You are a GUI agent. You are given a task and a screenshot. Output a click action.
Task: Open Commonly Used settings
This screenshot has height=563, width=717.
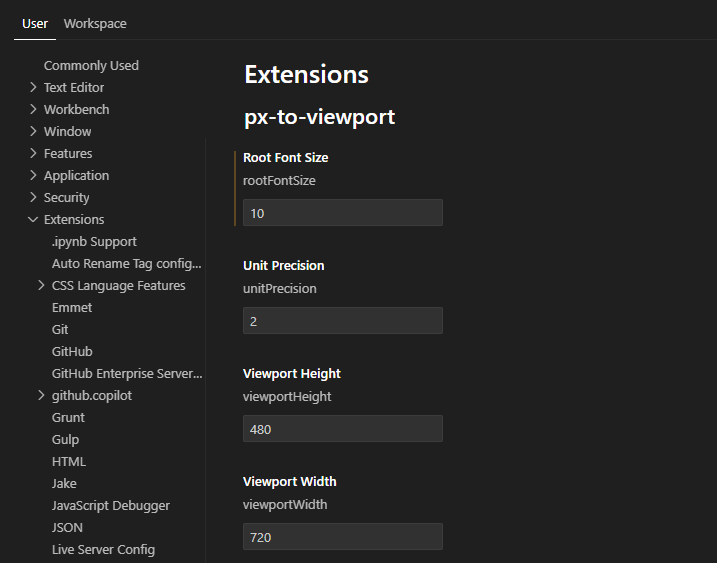tap(91, 65)
